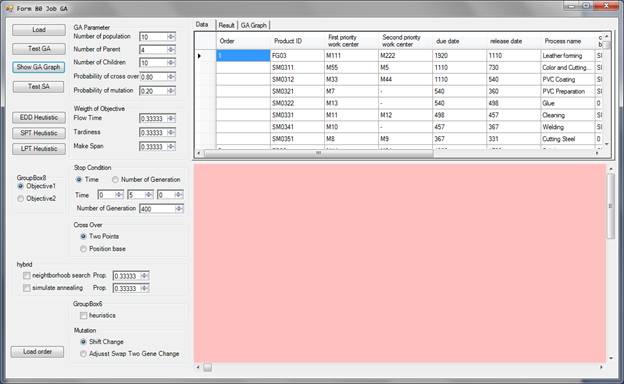Adjust Make Span weight spinner
The height and width of the screenshot is (384, 624).
[x=171, y=147]
